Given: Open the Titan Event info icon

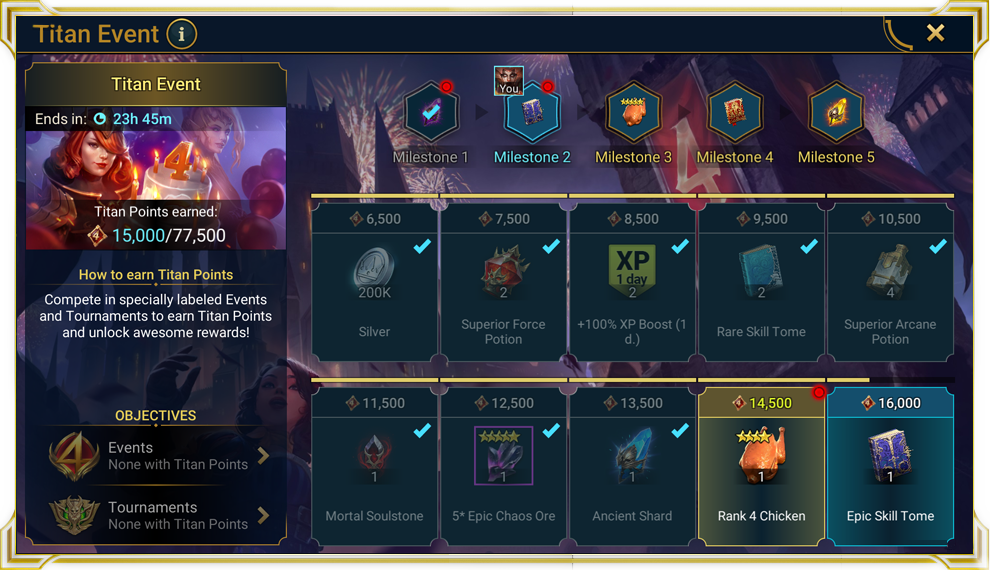Looking at the screenshot, I should tap(182, 34).
